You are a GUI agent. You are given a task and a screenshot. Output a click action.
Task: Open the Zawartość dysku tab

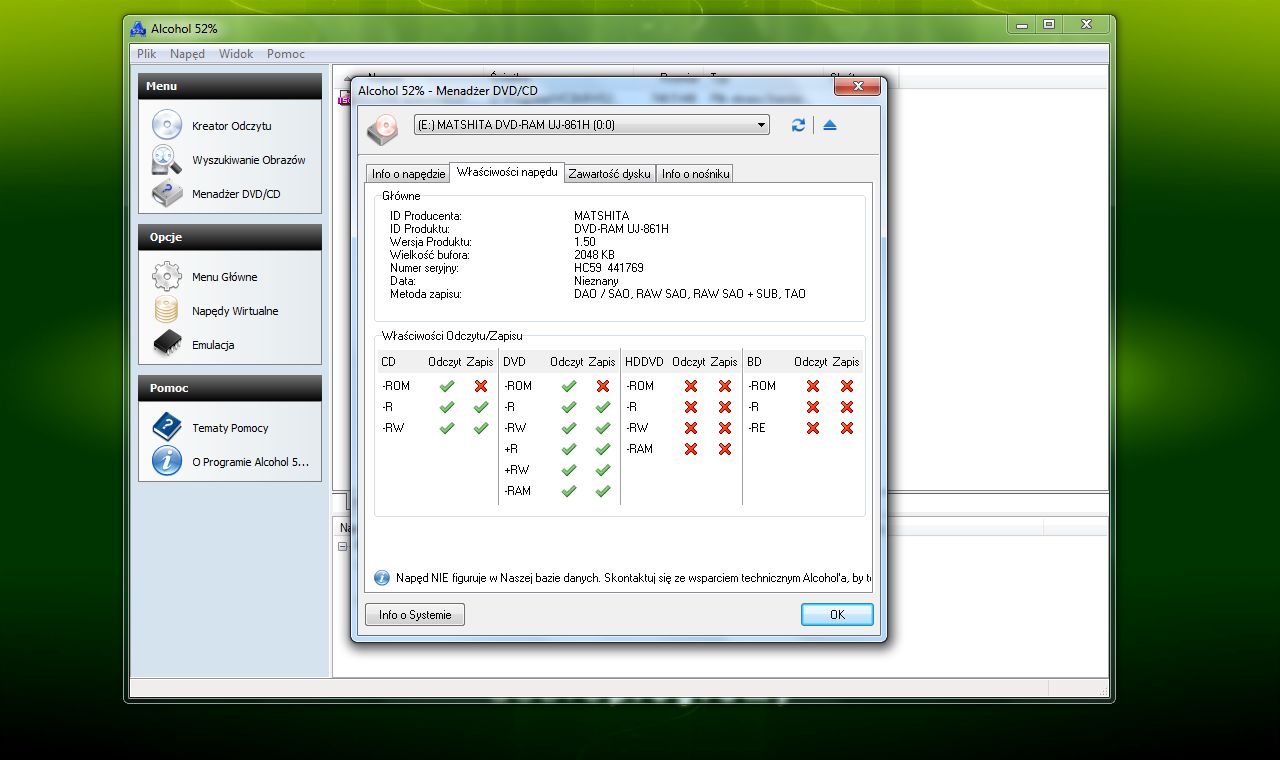(x=610, y=174)
